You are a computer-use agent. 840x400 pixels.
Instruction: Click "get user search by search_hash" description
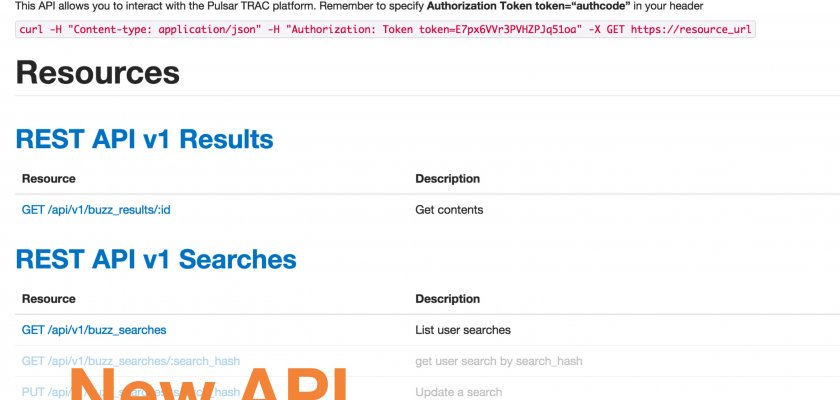click(x=498, y=361)
